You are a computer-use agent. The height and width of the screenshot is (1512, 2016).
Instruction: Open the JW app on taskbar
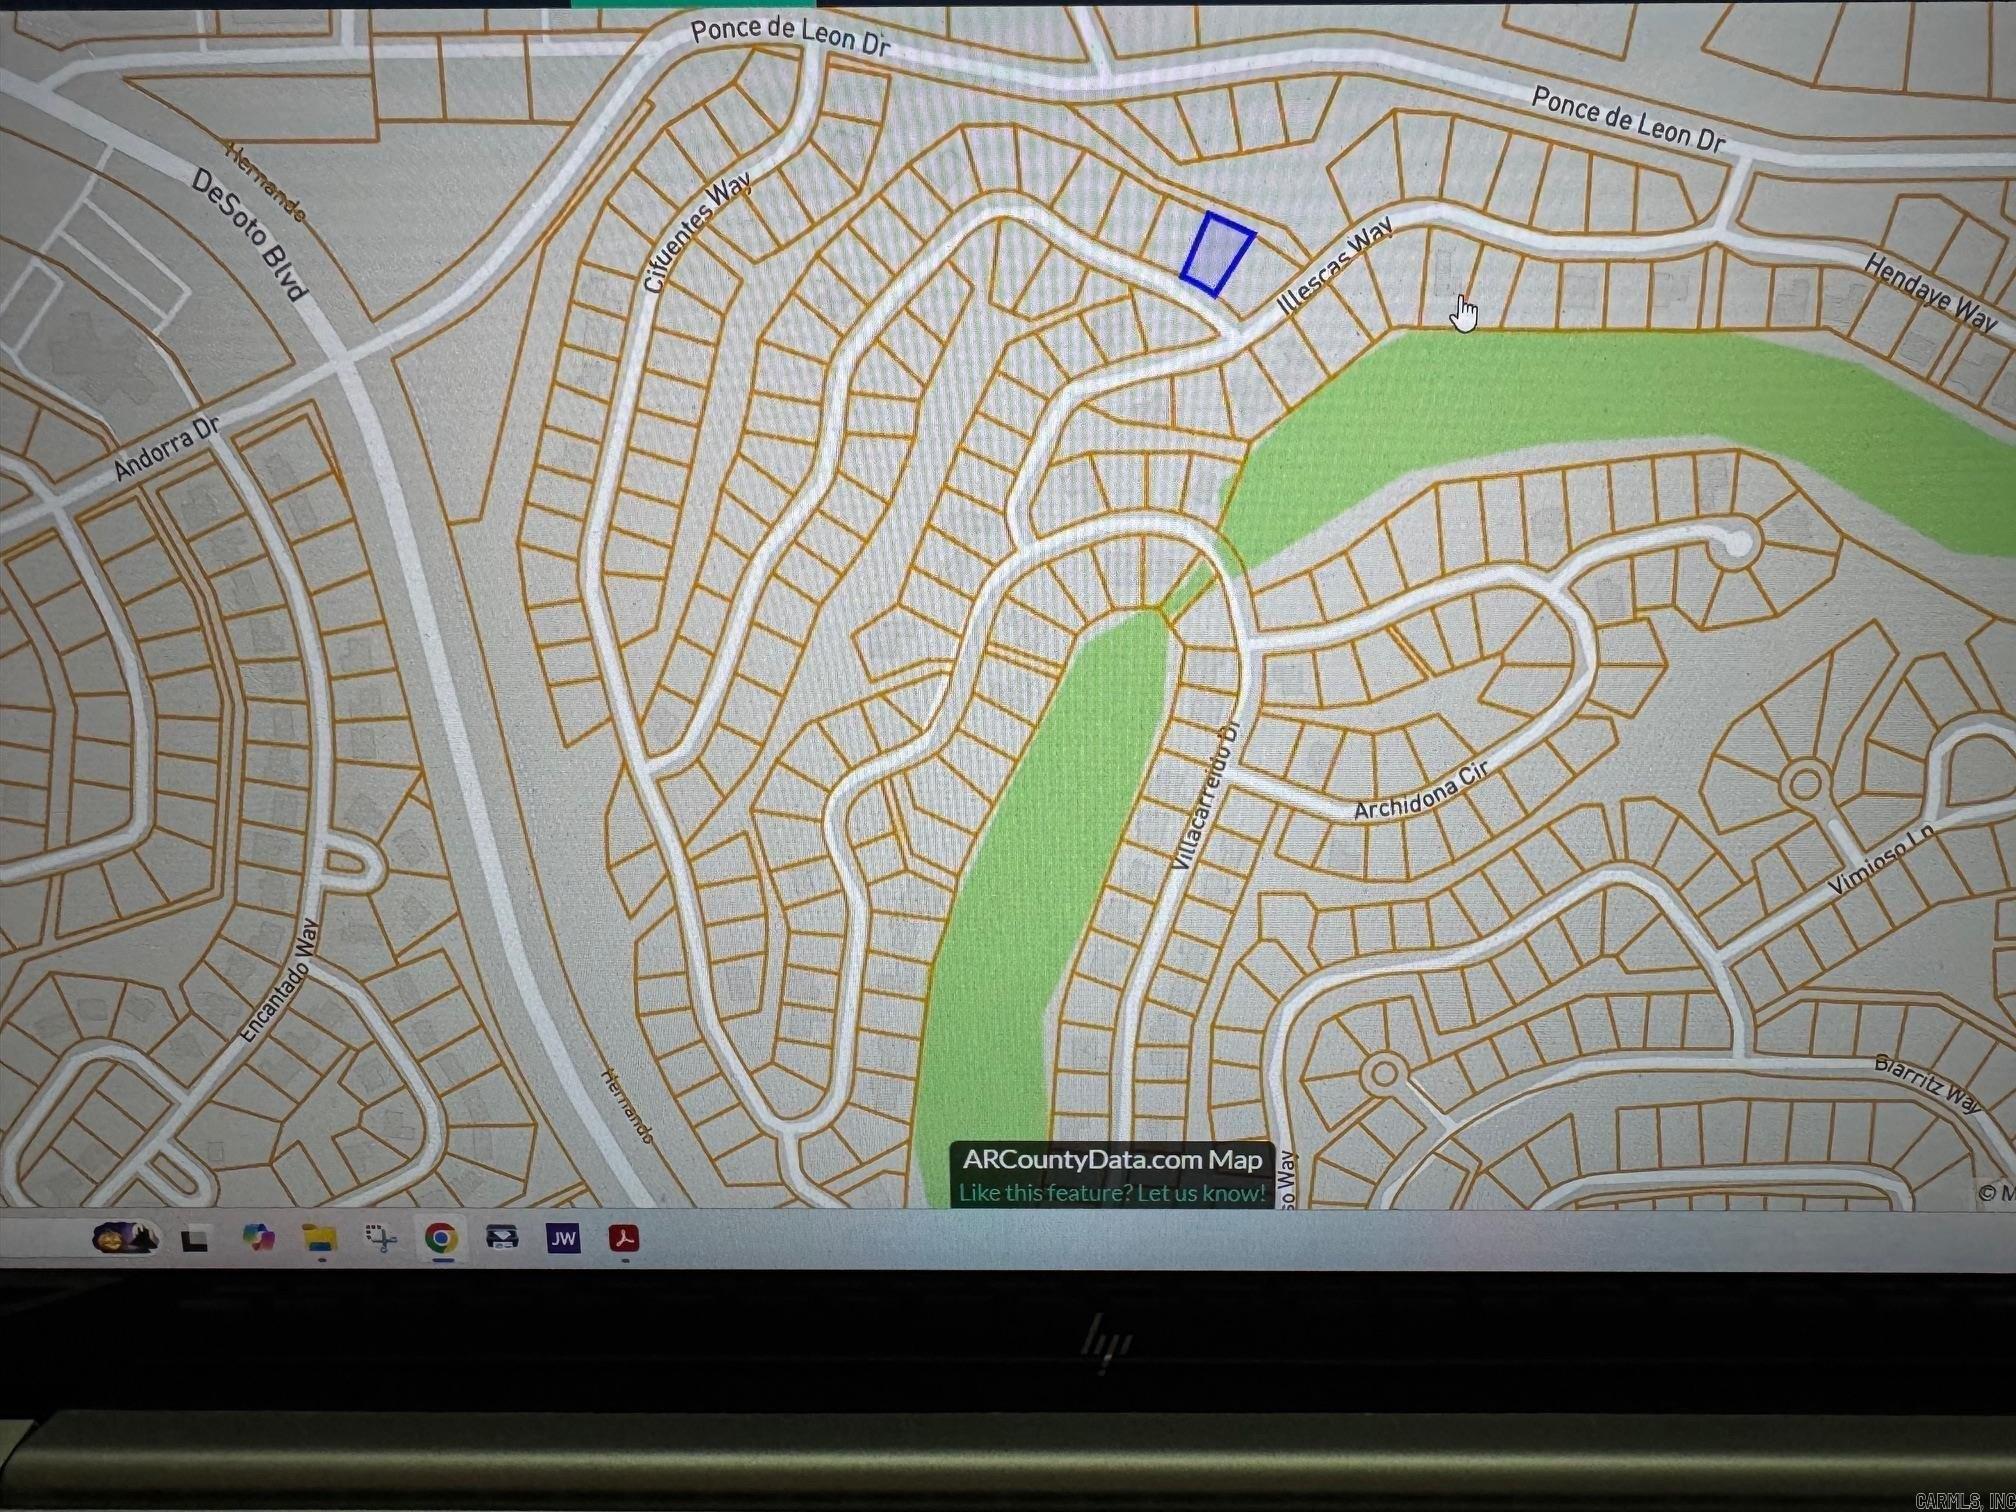[x=563, y=1239]
